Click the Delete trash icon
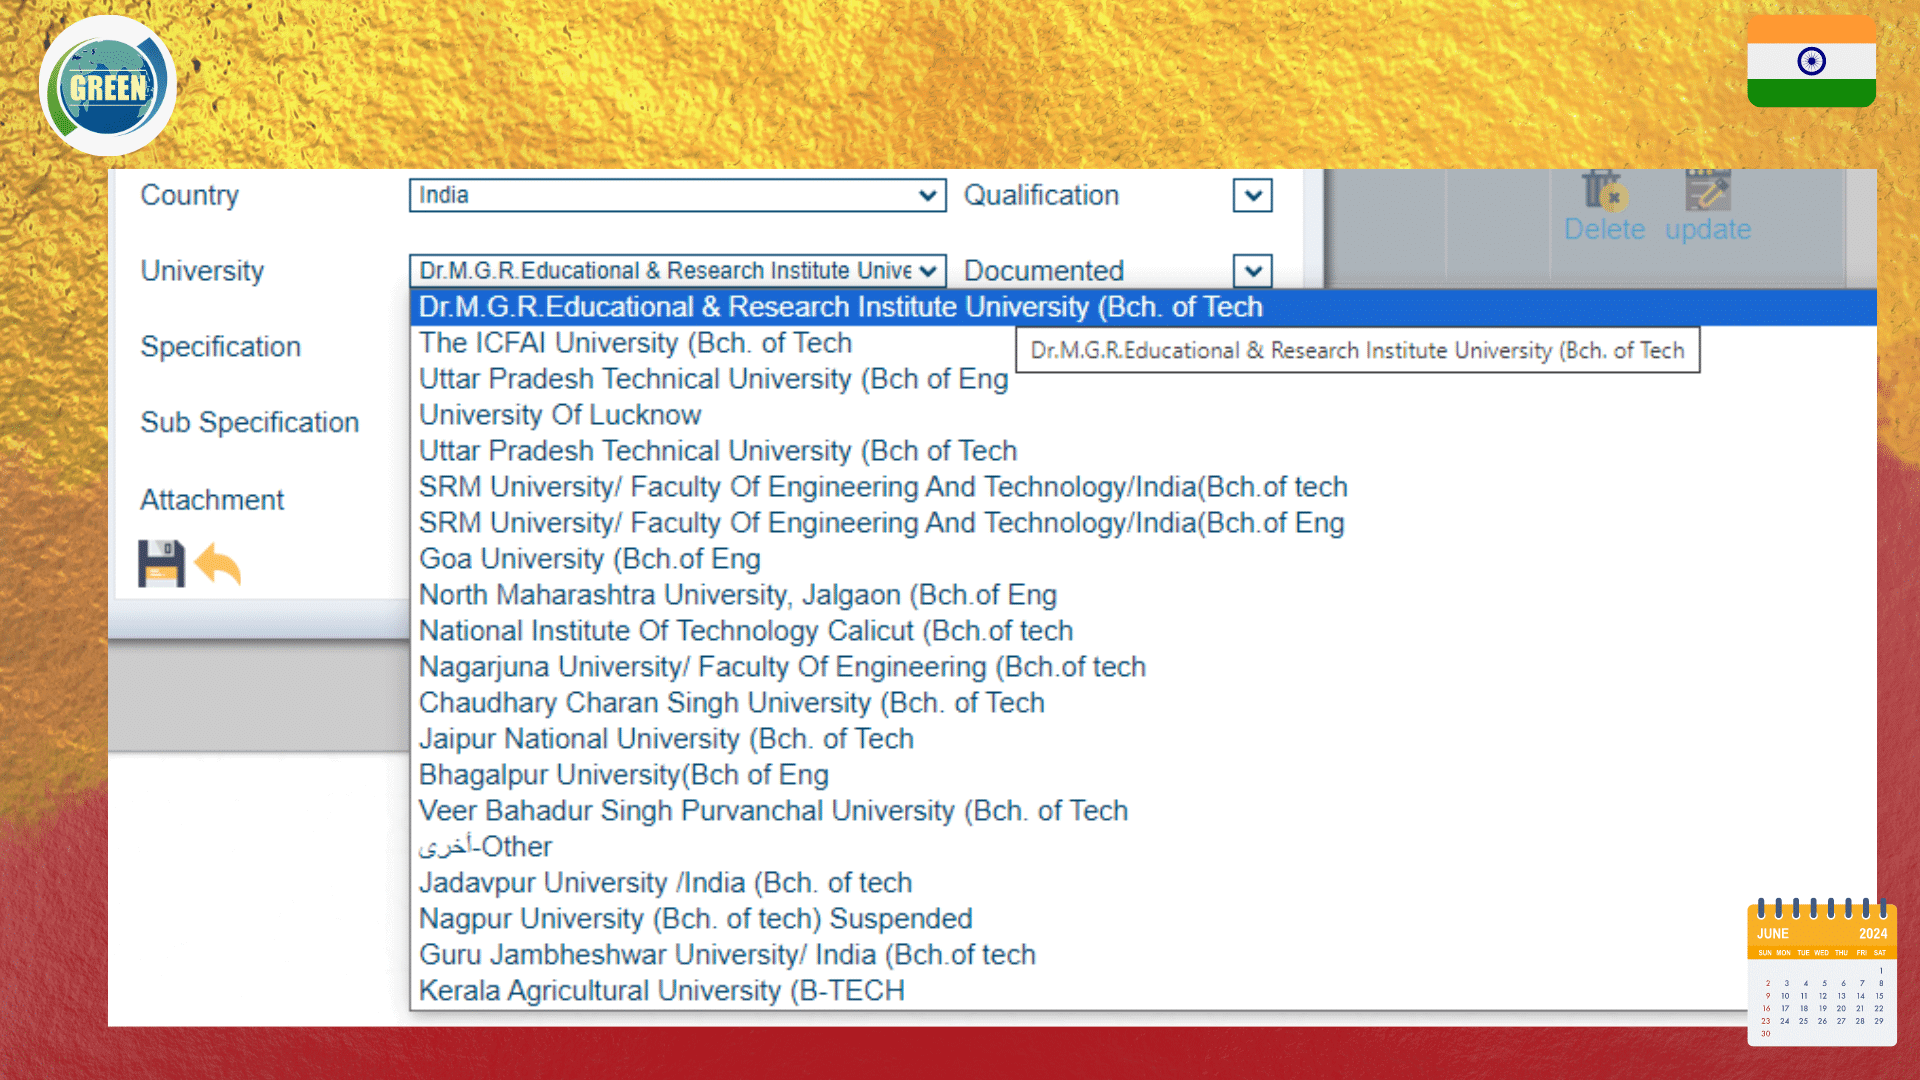 click(x=1602, y=190)
